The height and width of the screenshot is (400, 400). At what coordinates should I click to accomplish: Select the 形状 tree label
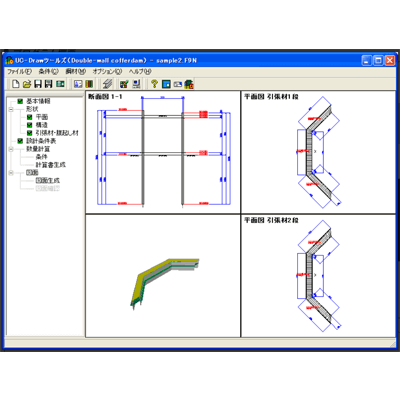click(32, 109)
